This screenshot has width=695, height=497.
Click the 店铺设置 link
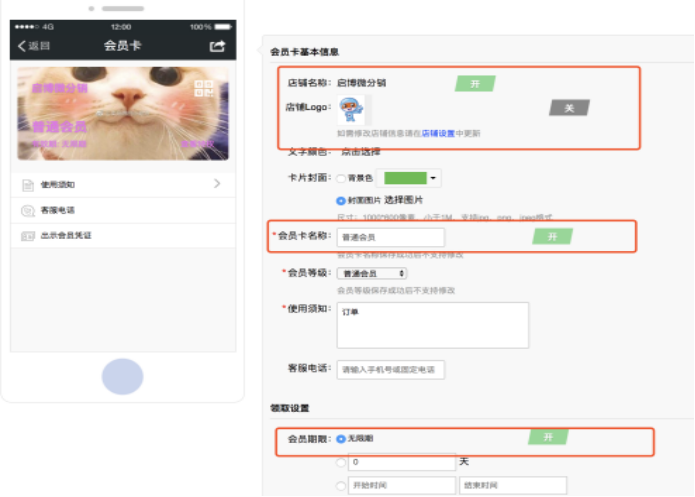point(438,132)
